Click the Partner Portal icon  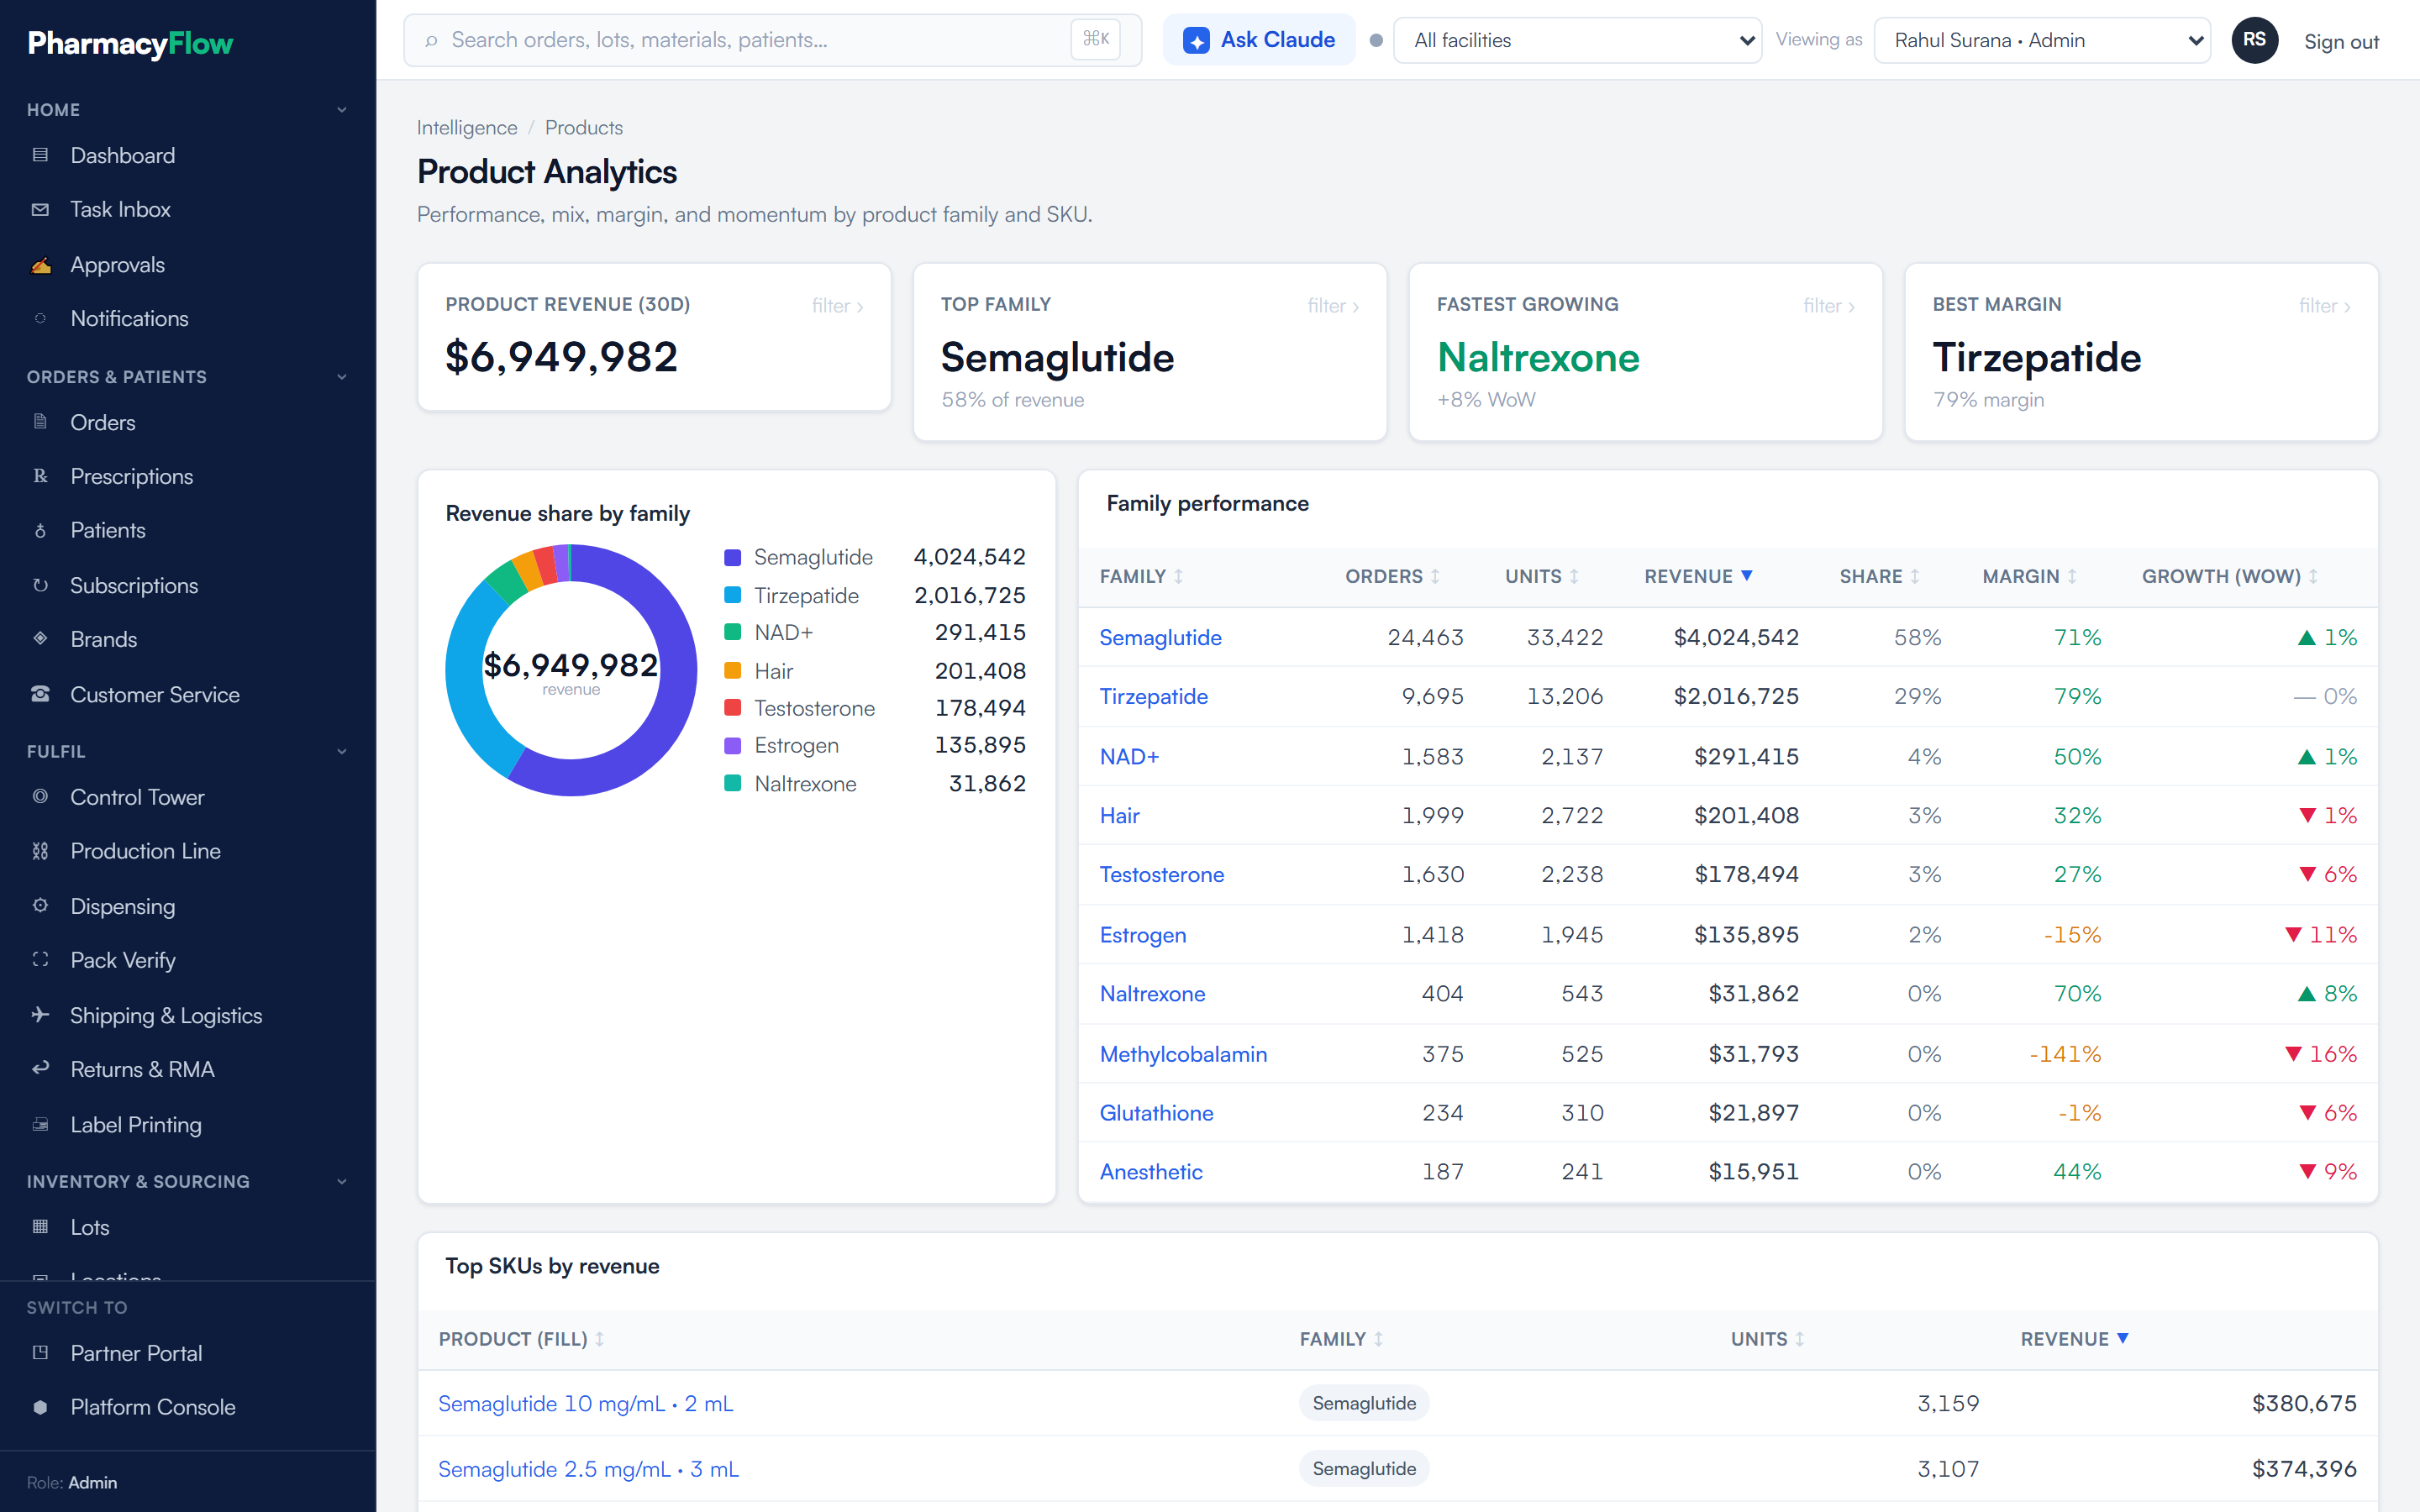pyautogui.click(x=40, y=1352)
